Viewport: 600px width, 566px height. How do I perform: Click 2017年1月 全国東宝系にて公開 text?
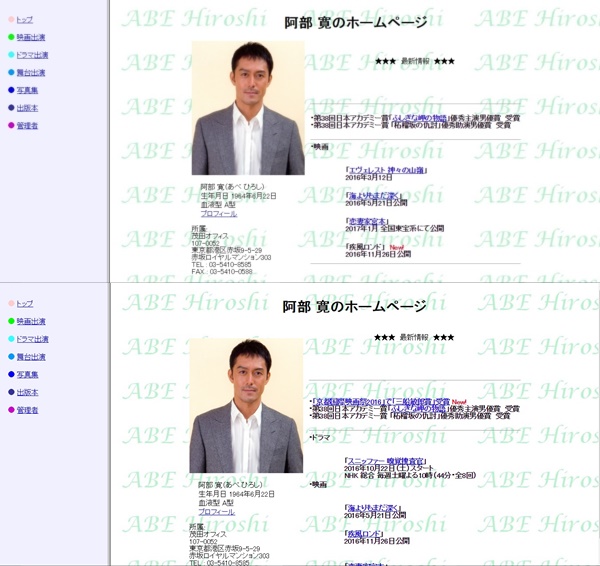click(395, 228)
